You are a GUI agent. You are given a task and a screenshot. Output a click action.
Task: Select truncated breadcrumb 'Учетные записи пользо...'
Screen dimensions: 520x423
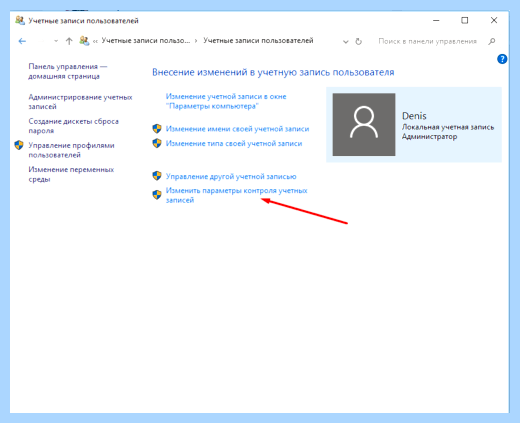pos(146,41)
